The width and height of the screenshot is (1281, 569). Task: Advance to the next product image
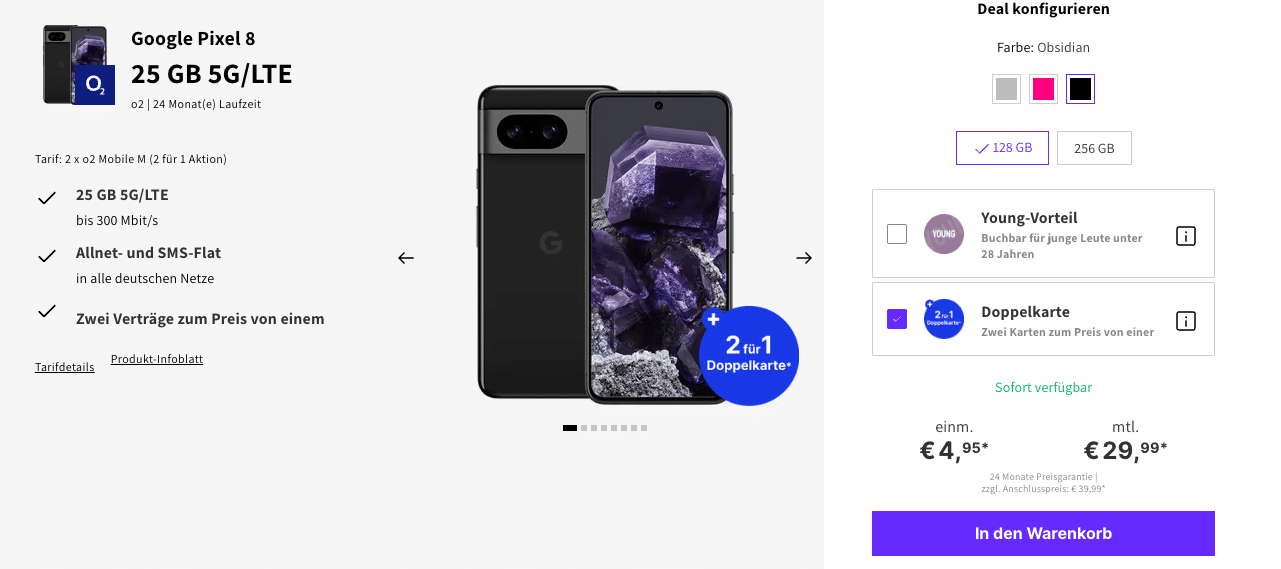pos(804,258)
